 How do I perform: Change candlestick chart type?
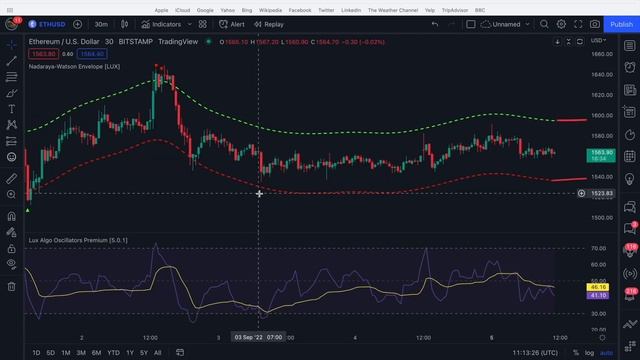(124, 24)
